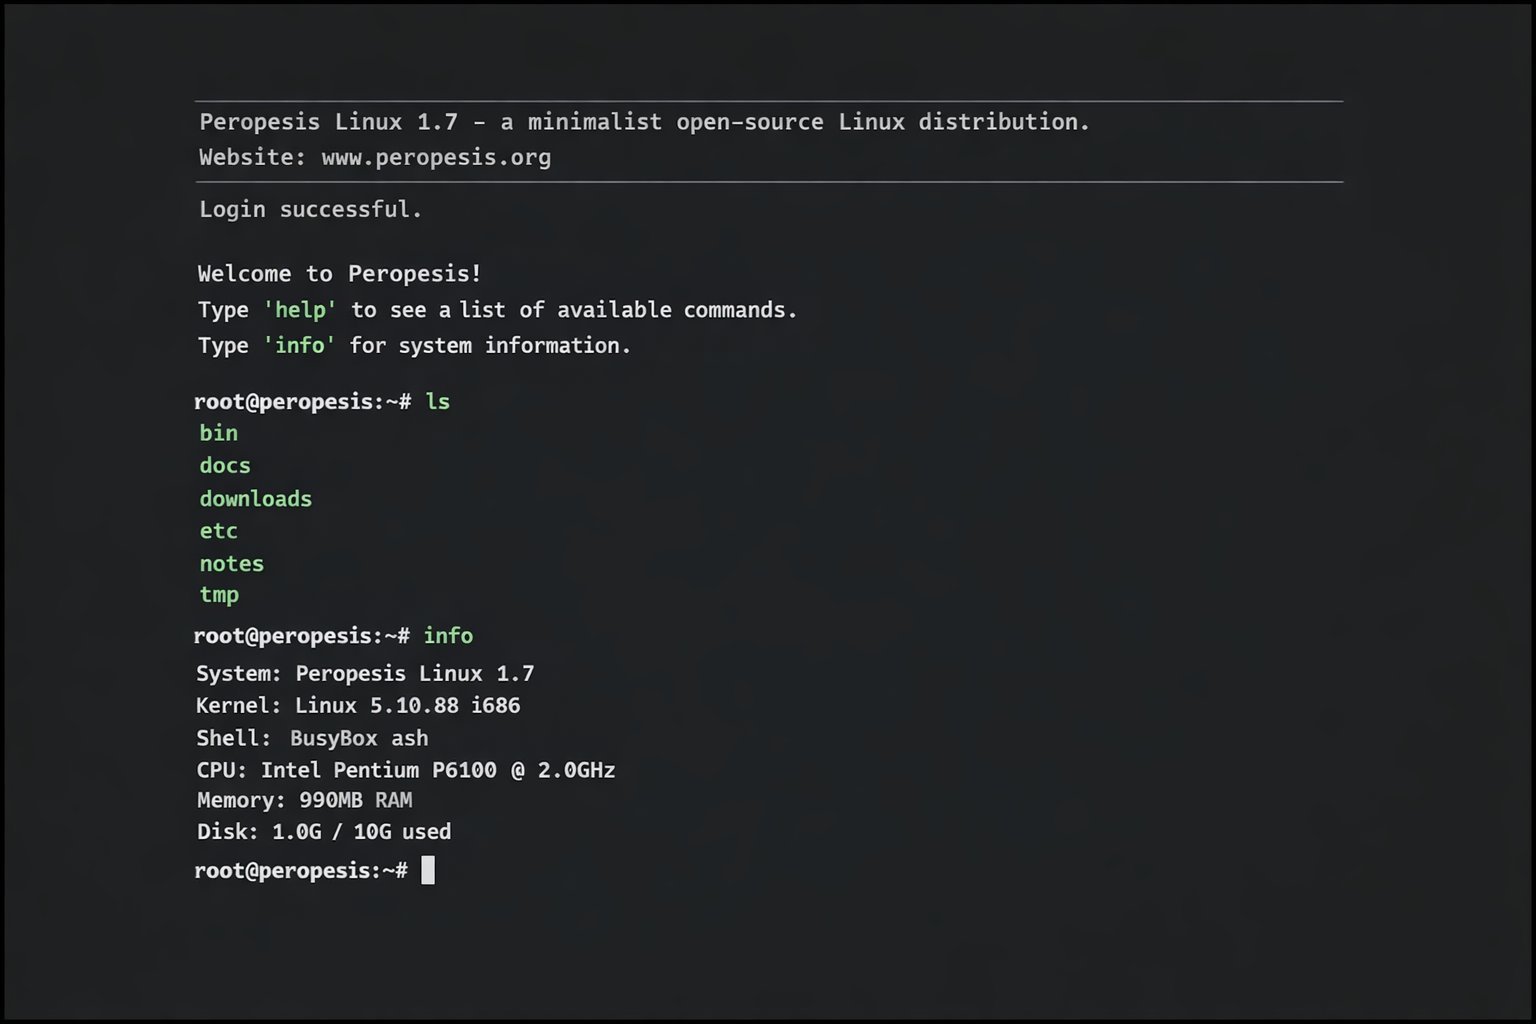This screenshot has width=1536, height=1024.
Task: Click the 'help' command hint
Action: (x=299, y=310)
